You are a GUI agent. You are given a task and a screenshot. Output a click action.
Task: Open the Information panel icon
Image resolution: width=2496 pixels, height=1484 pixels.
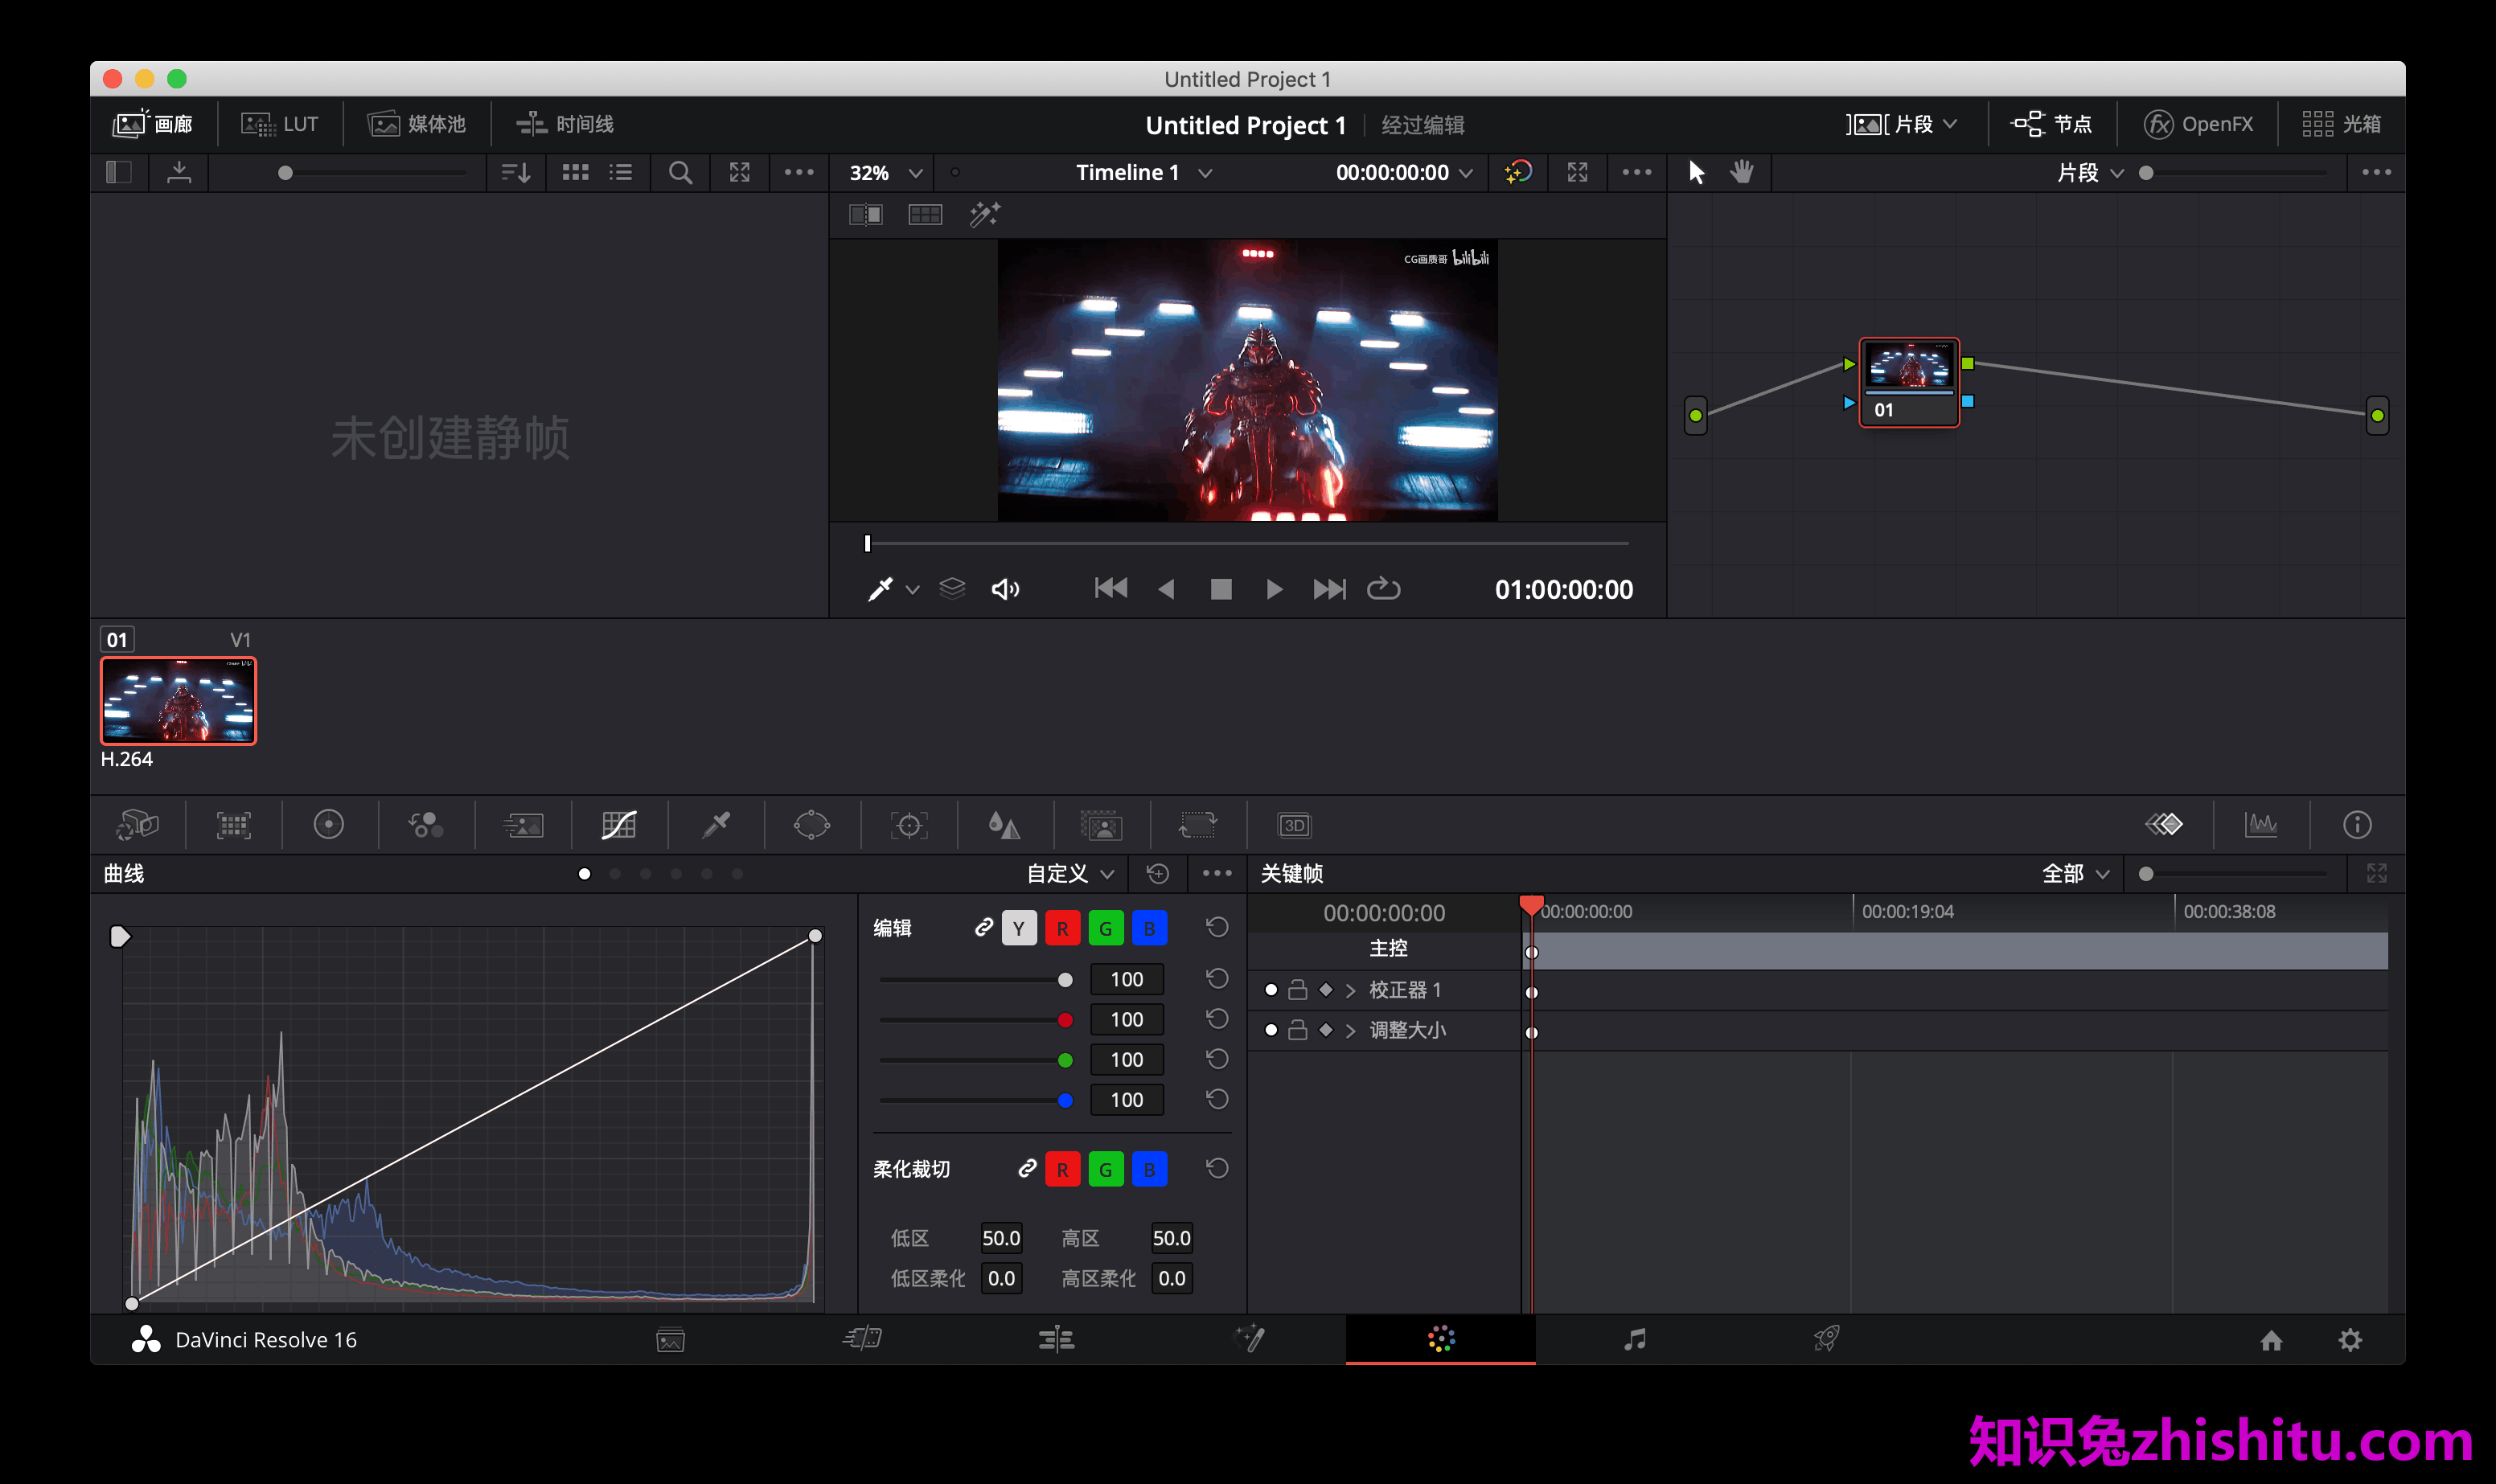click(2357, 824)
